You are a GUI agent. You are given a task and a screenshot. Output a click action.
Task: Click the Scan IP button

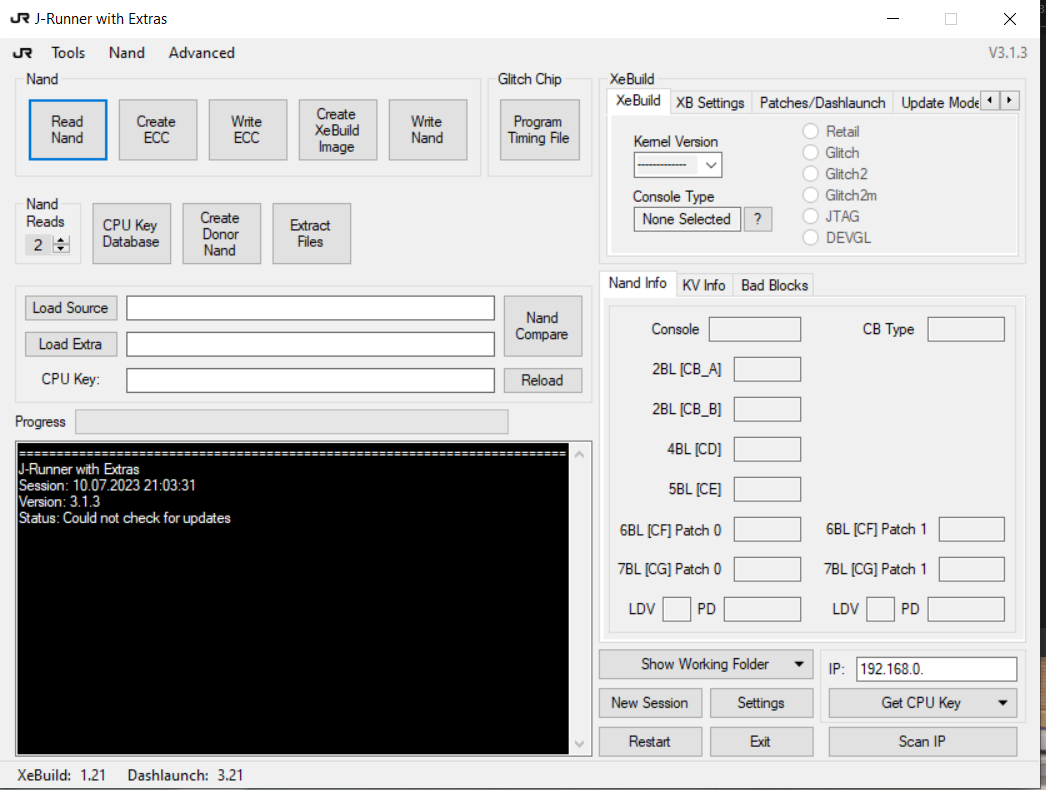(923, 741)
